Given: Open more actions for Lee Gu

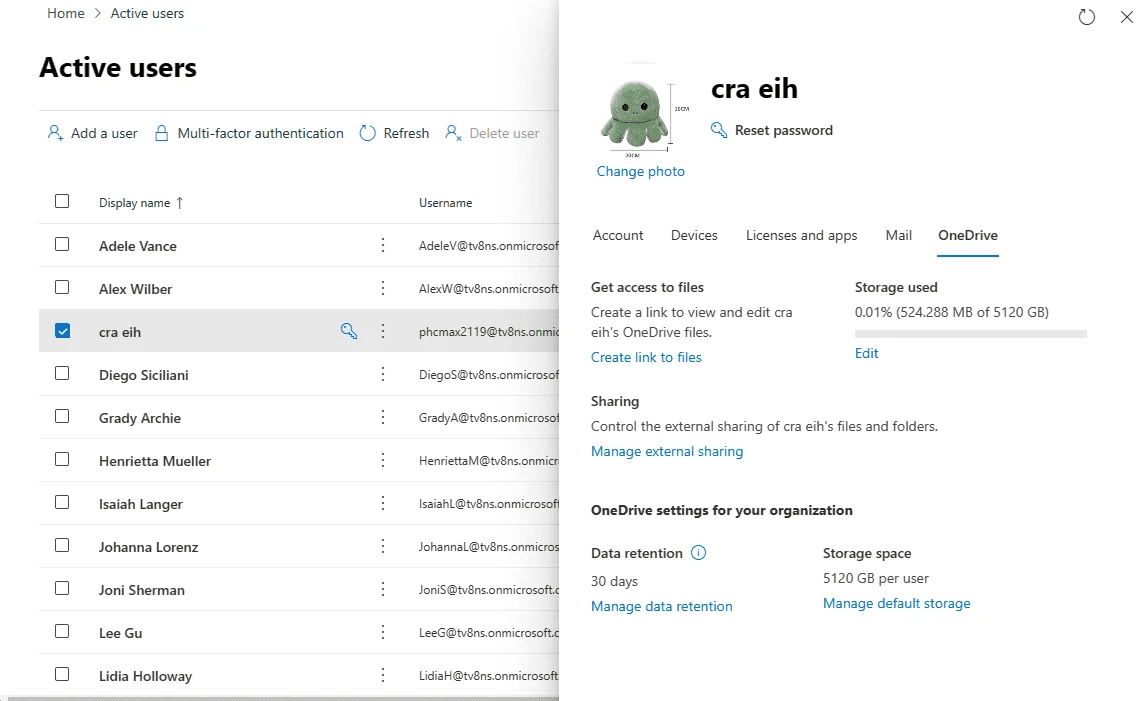Looking at the screenshot, I should pos(383,632).
